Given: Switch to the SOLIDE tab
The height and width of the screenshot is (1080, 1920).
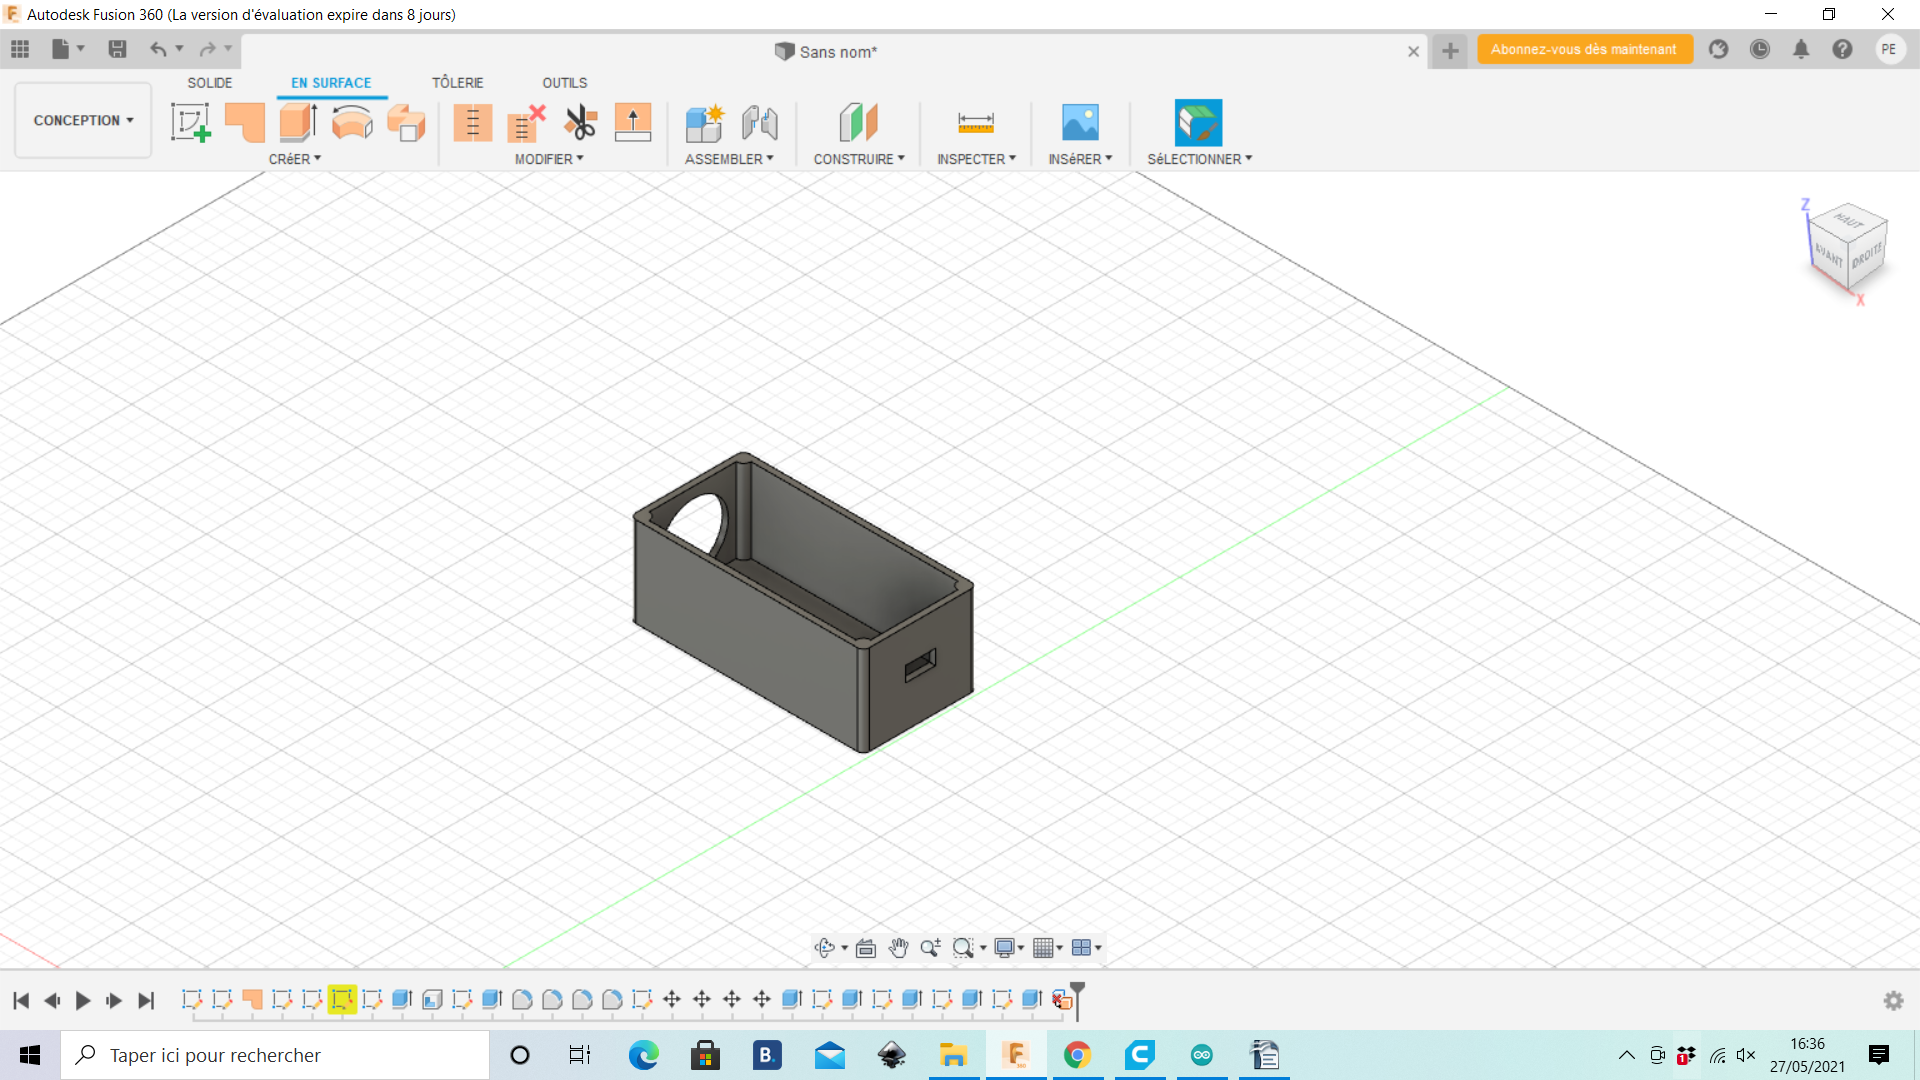Looking at the screenshot, I should tap(210, 83).
